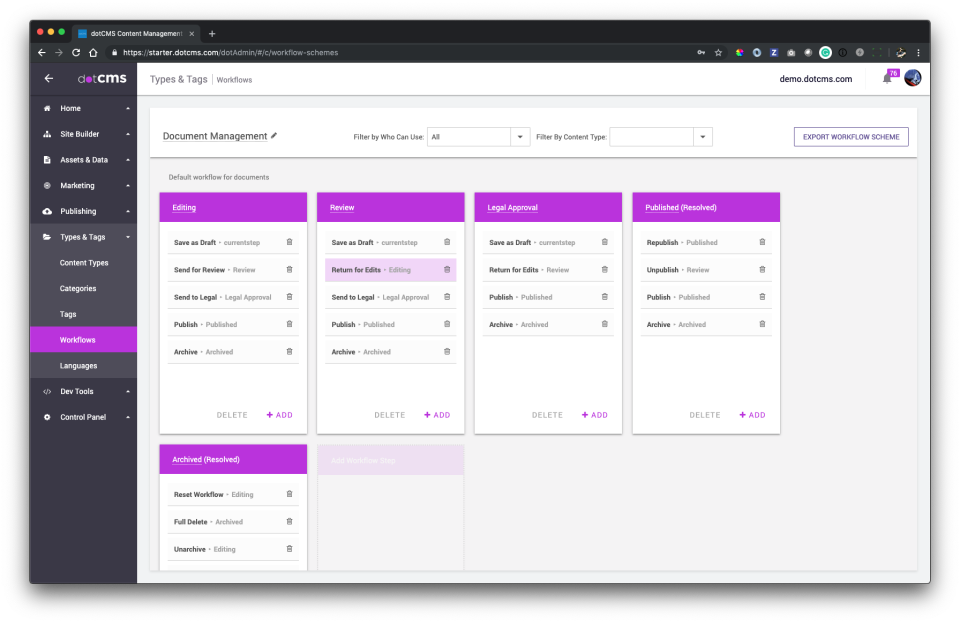Viewport: 960px width, 623px height.
Task: Click the dotCMS logo in the sidebar
Action: [100, 77]
